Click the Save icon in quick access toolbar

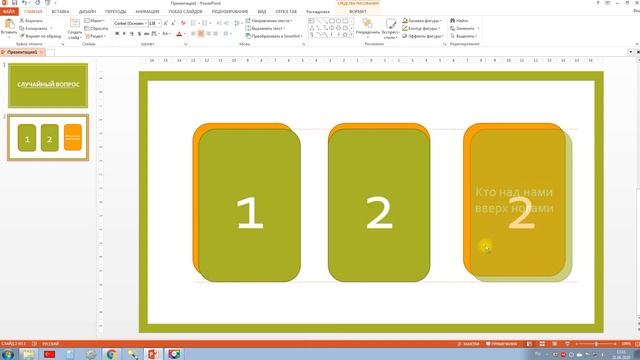tap(14, 3)
